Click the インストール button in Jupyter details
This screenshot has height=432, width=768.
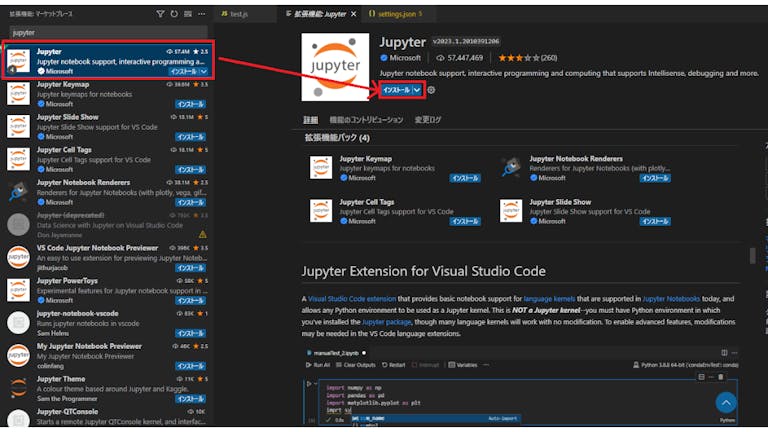pyautogui.click(x=396, y=90)
